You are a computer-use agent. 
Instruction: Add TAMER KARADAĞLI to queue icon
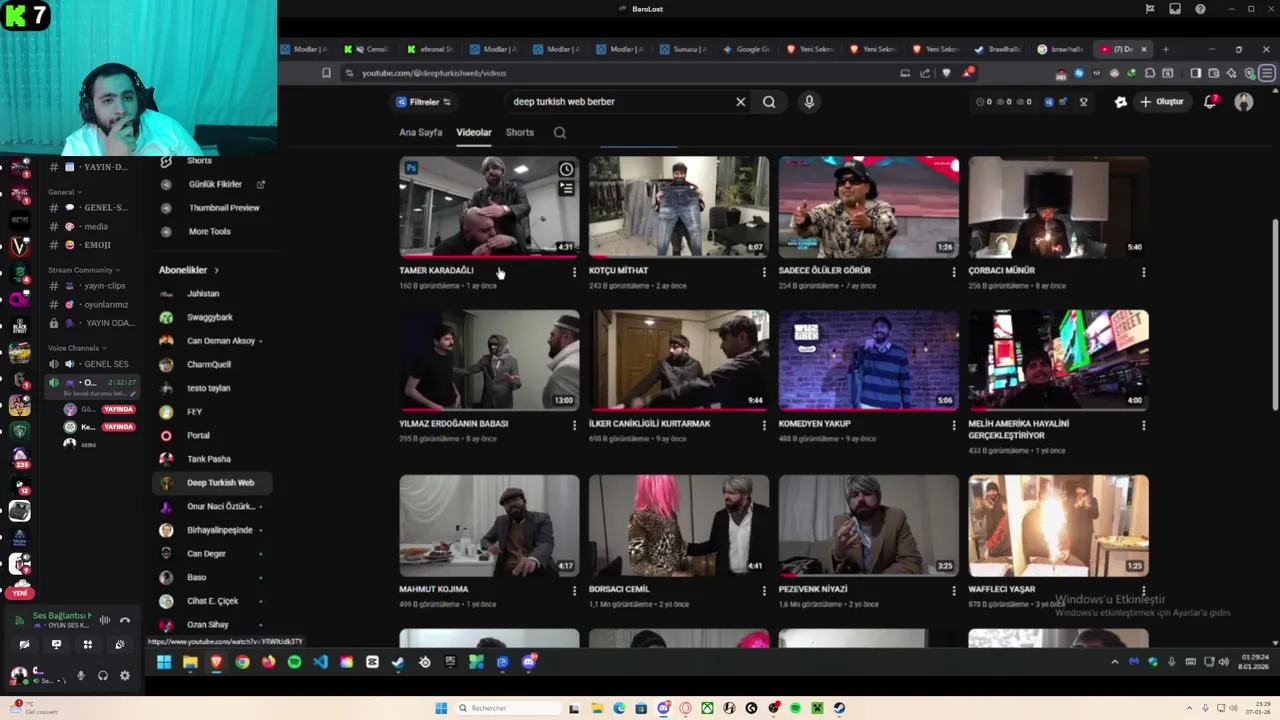point(566,188)
